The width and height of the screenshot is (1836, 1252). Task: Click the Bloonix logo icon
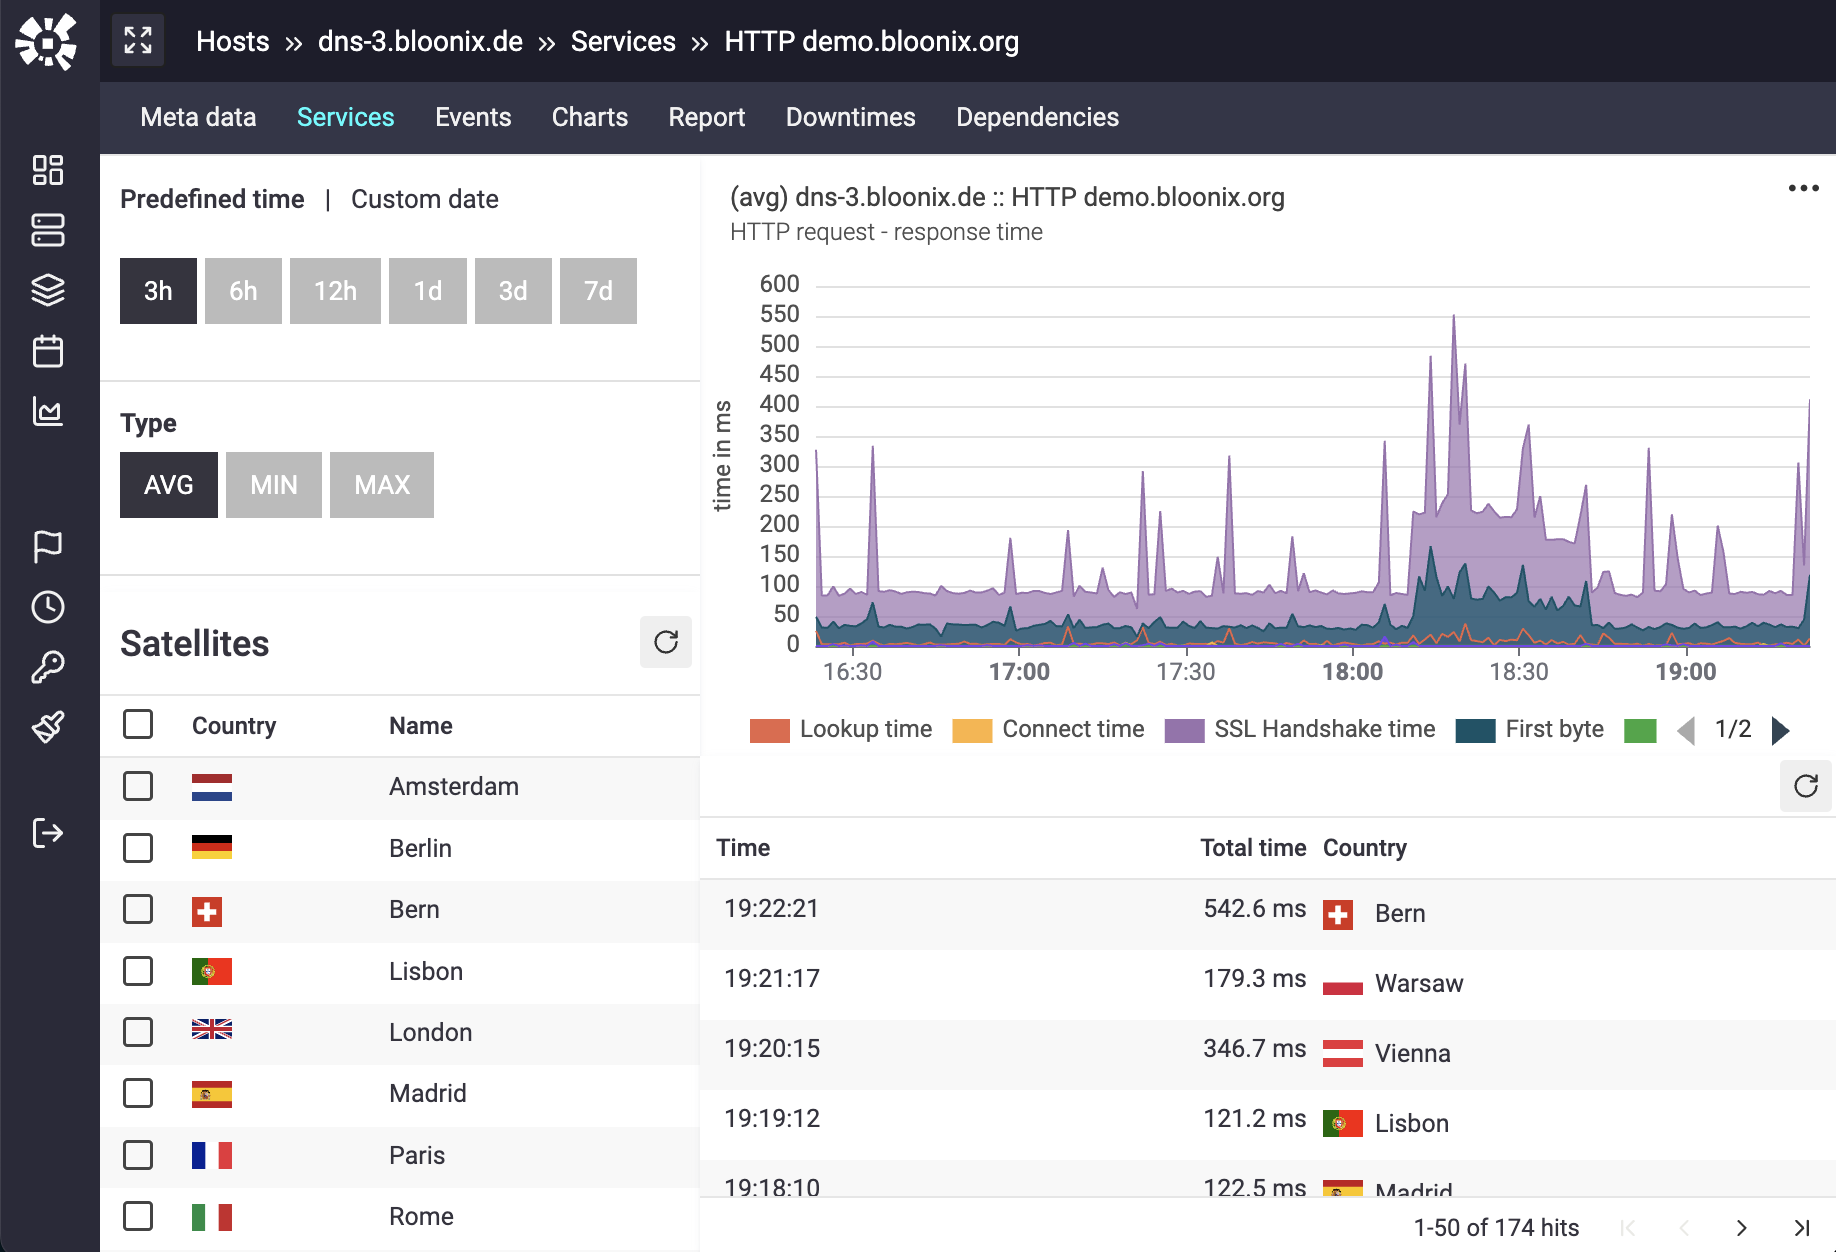coord(47,41)
